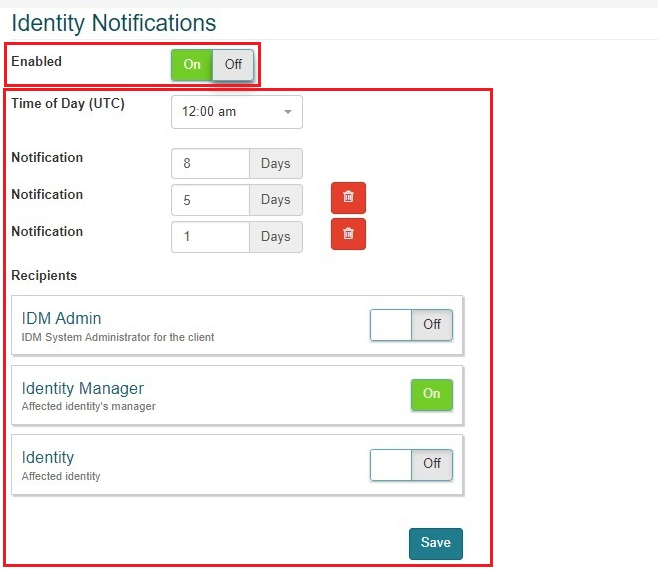Focus the notification field showing 5
658x571 pixels.
pos(210,200)
